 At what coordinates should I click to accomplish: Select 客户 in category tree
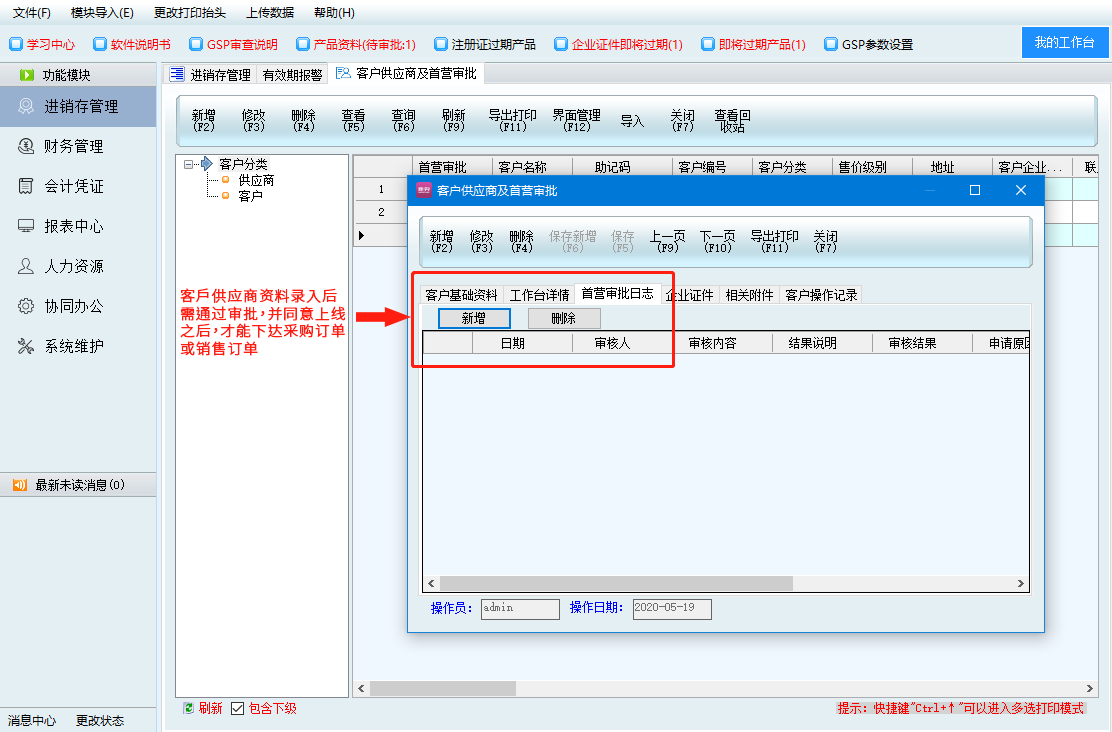(x=250, y=196)
